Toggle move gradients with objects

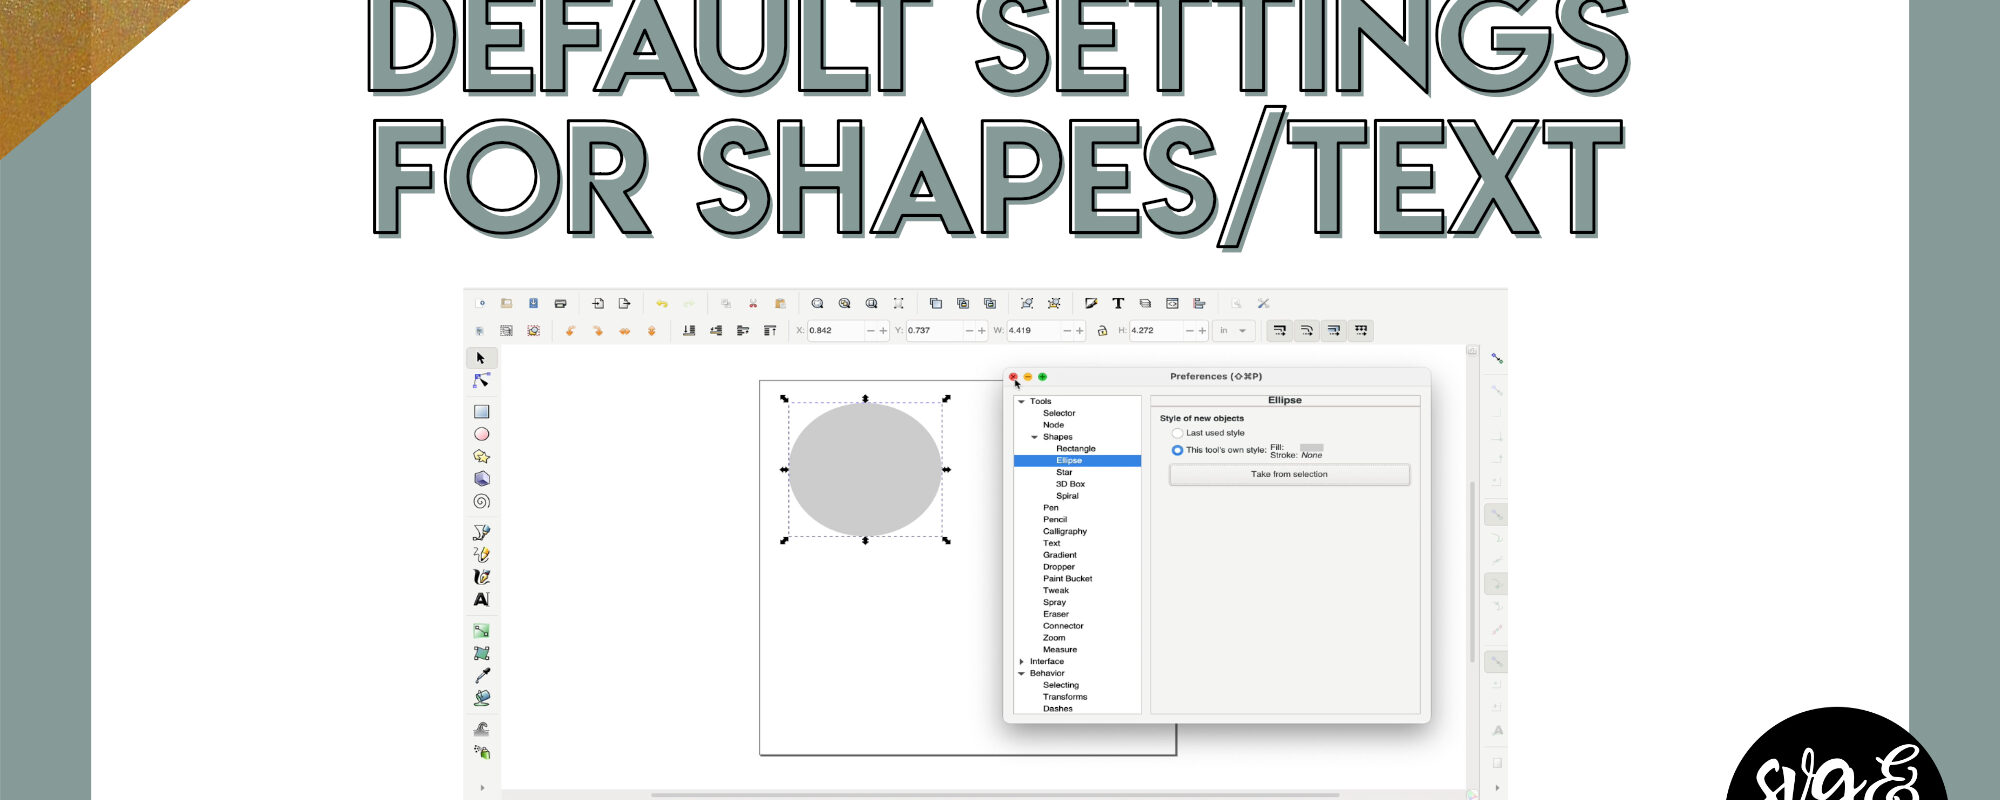(x=1333, y=330)
